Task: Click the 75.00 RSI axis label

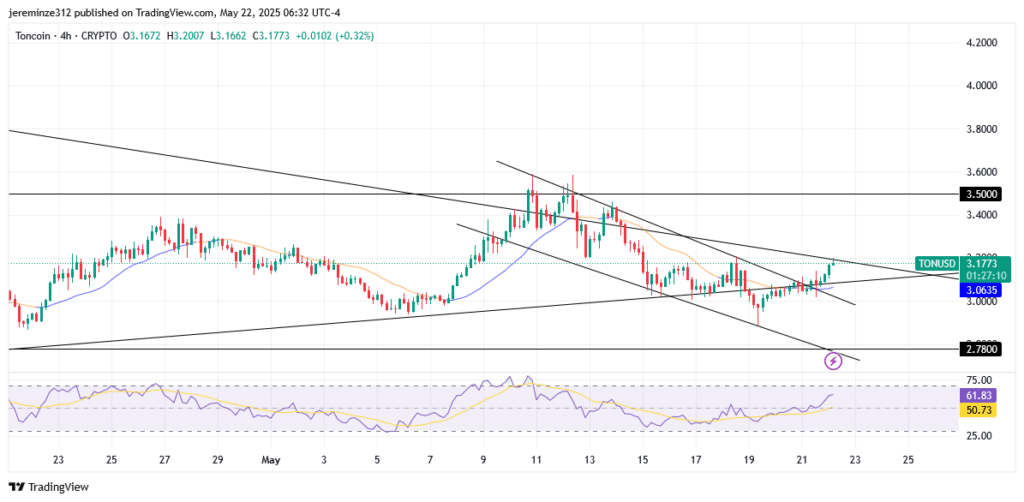Action: pyautogui.click(x=979, y=380)
